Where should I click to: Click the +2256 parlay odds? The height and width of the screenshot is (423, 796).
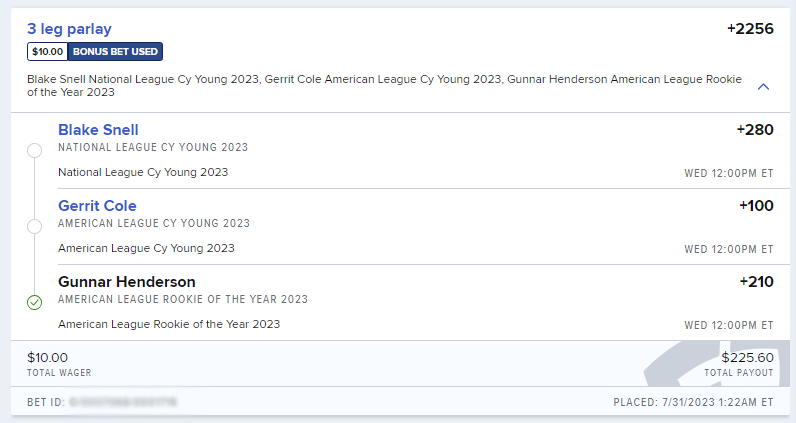(x=750, y=29)
